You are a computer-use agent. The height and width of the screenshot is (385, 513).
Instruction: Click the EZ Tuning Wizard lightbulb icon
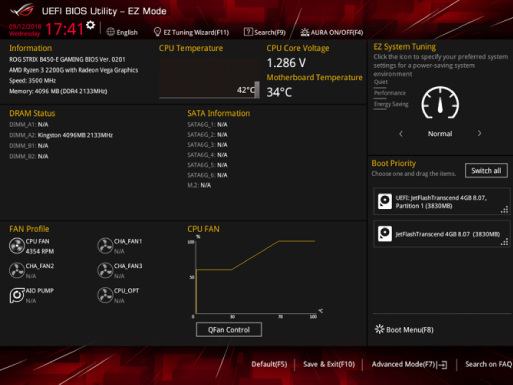tap(157, 32)
